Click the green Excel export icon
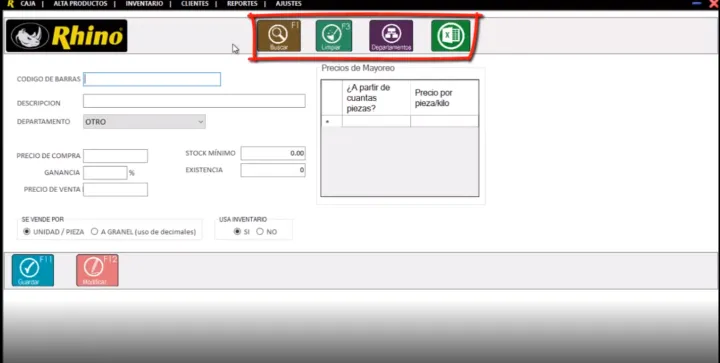Image resolution: width=720 pixels, height=363 pixels. point(450,36)
